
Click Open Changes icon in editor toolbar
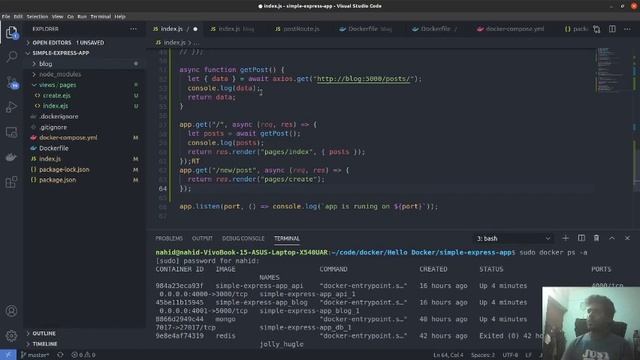(597, 29)
